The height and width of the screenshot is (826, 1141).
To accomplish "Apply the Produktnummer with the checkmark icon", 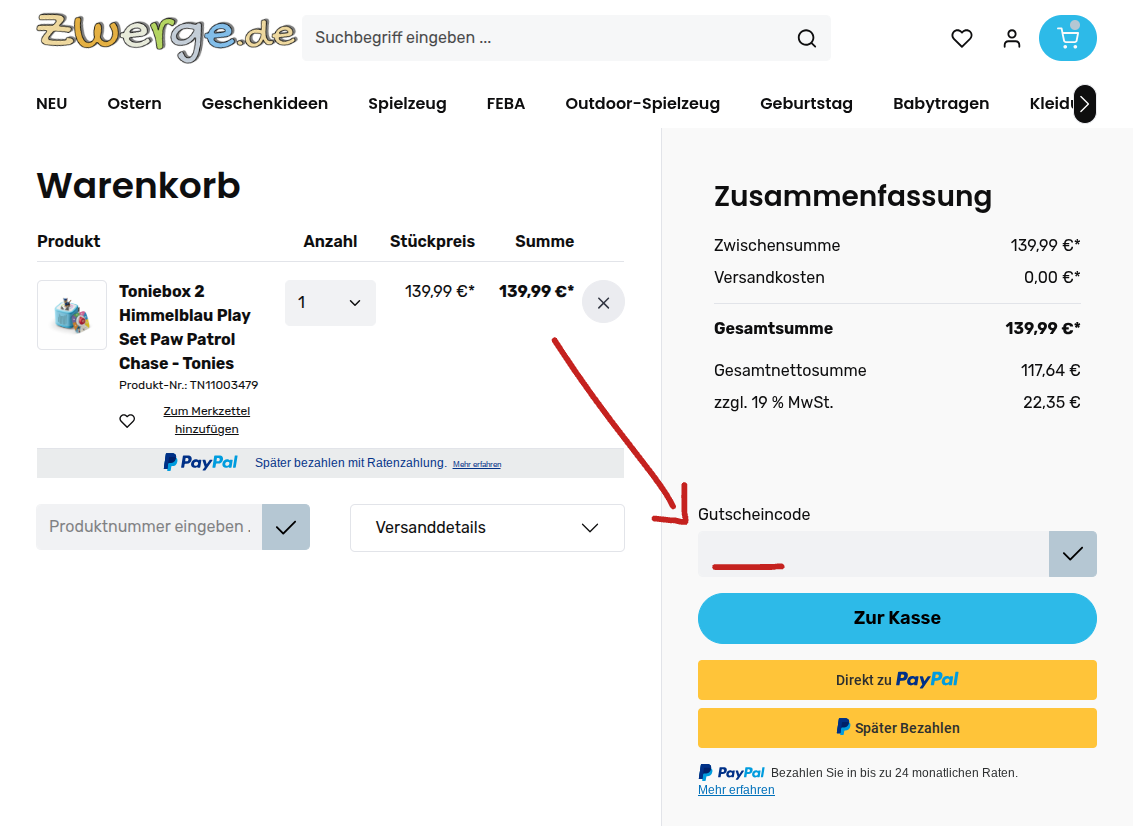I will point(286,527).
